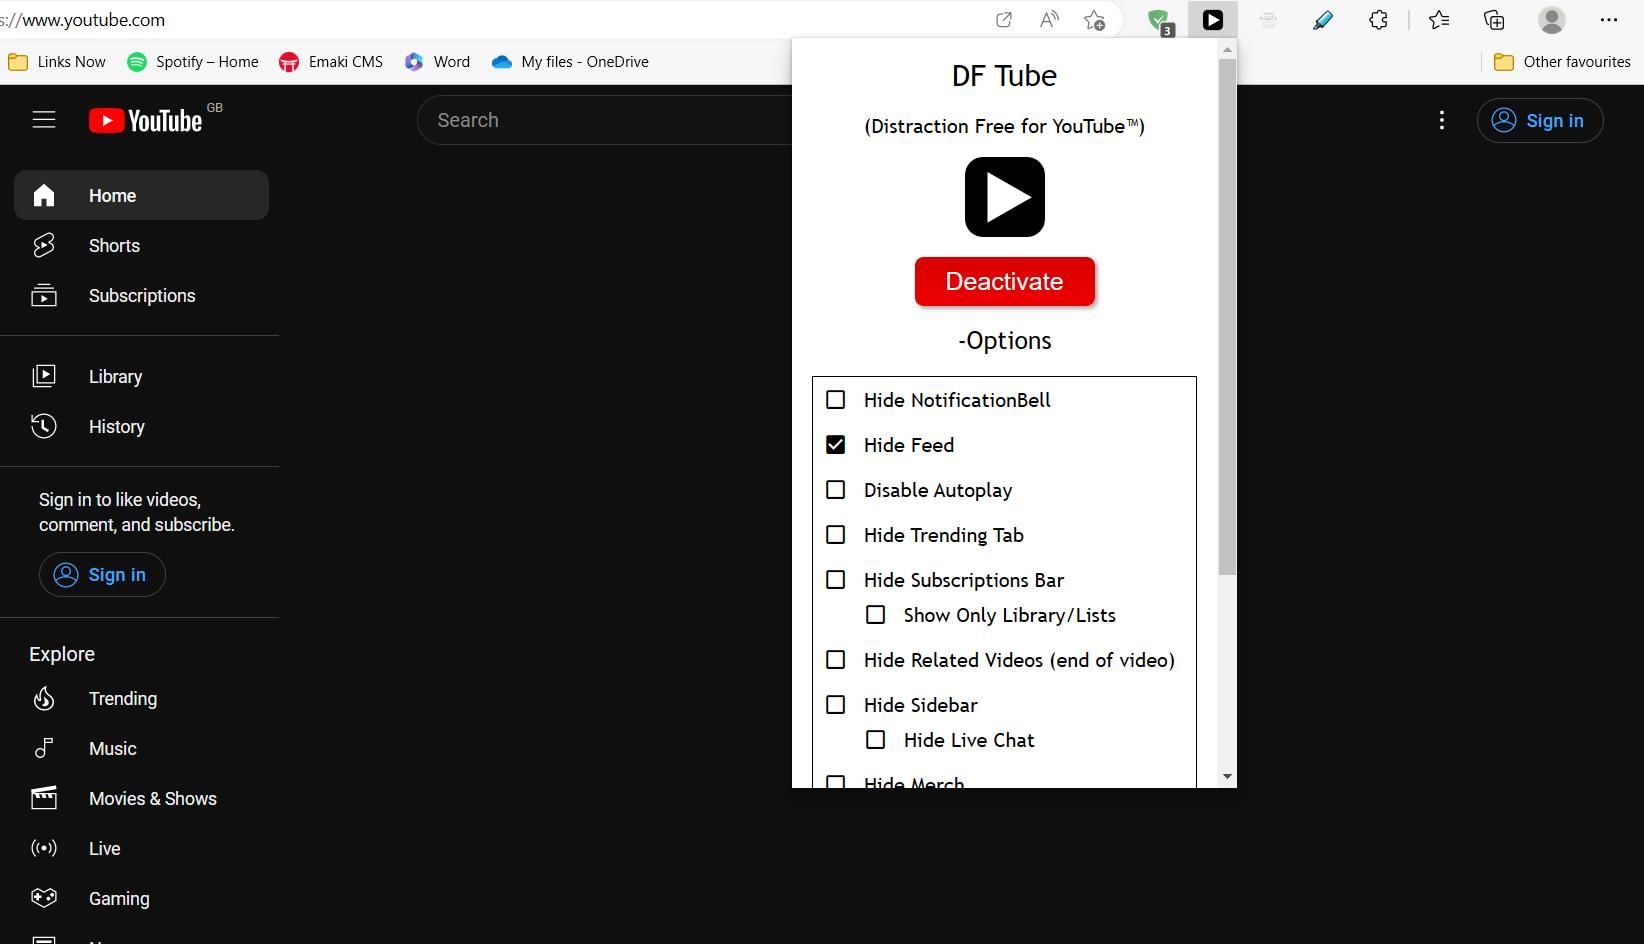
Task: Tick the Hide Live Chat checkbox
Action: pos(876,740)
